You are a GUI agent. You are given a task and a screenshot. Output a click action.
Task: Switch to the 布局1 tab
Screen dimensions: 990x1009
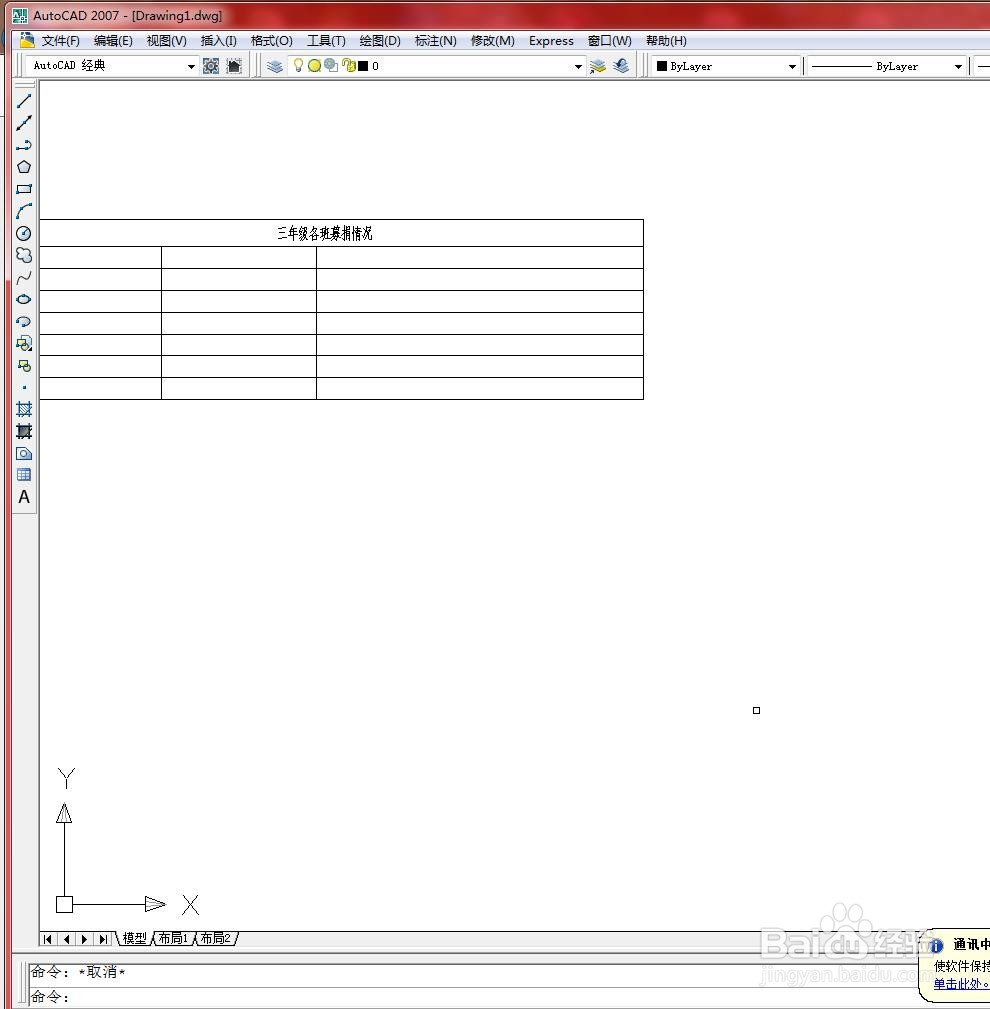(x=173, y=938)
